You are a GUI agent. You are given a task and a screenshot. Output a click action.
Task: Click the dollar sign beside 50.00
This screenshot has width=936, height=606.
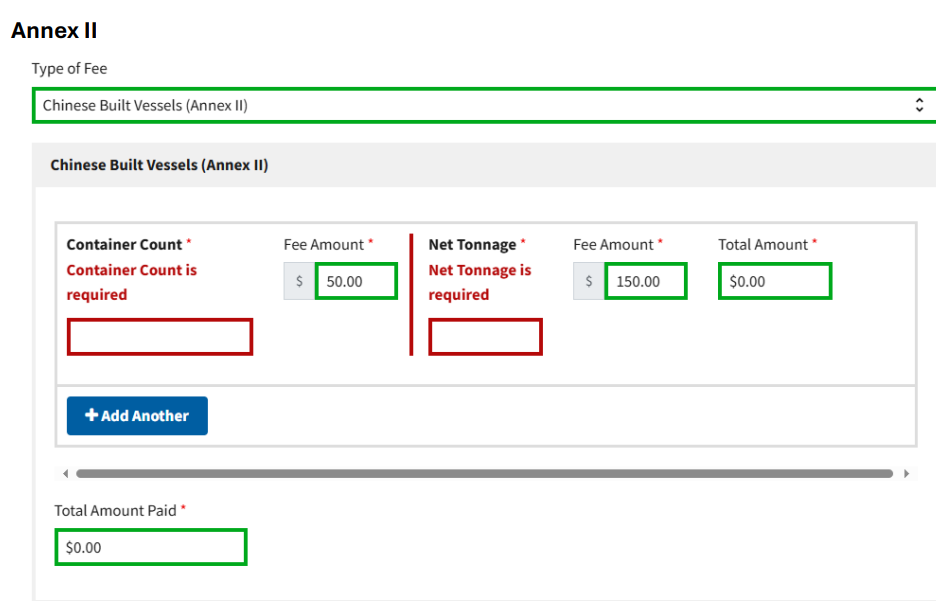tap(299, 281)
